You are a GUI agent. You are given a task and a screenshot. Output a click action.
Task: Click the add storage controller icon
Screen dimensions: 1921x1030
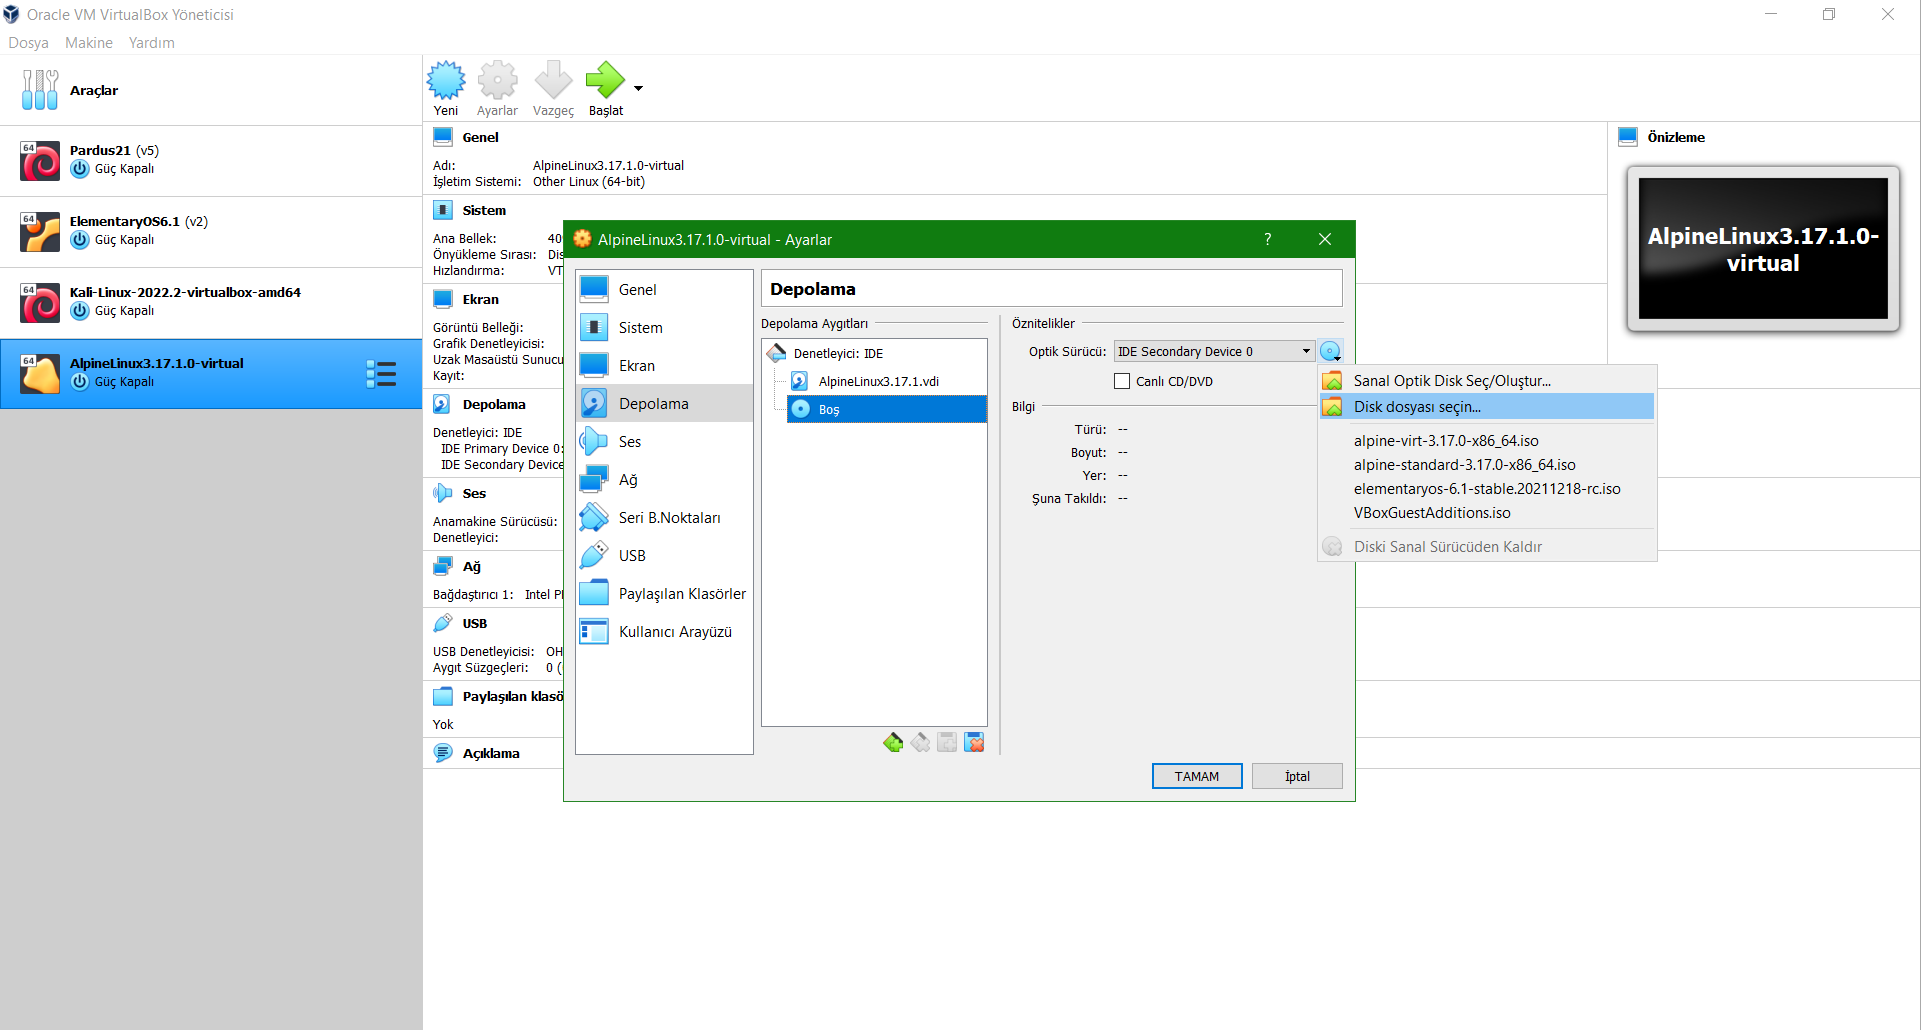(893, 742)
